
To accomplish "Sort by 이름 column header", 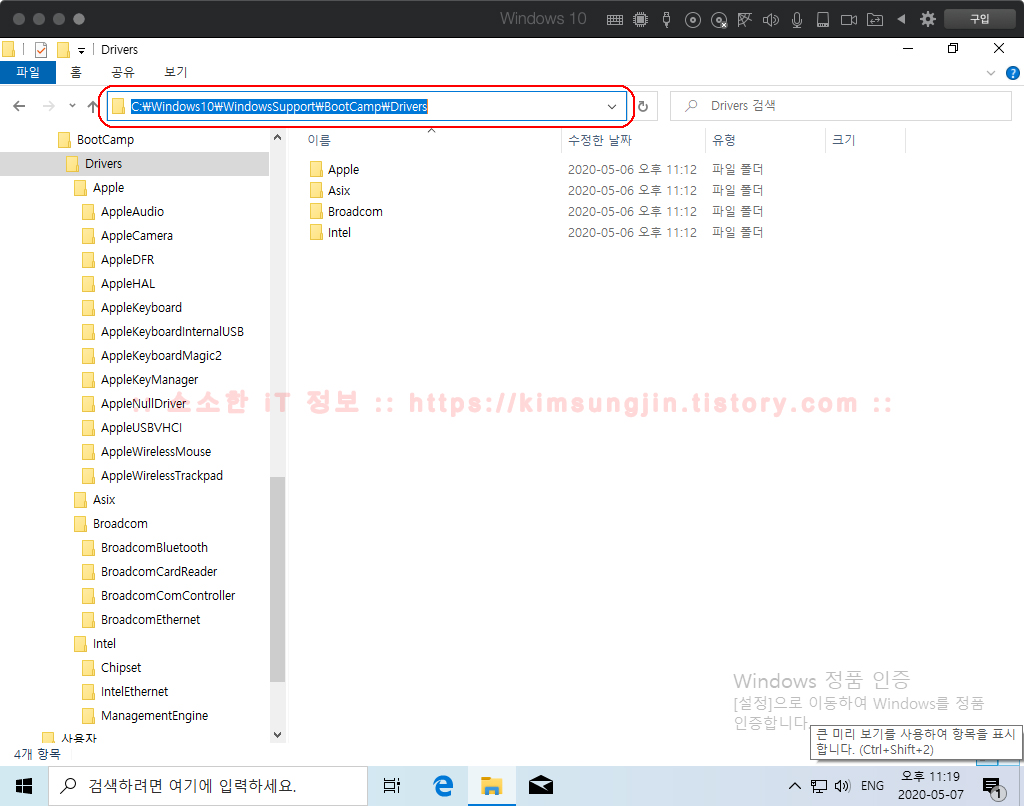I will coord(319,140).
